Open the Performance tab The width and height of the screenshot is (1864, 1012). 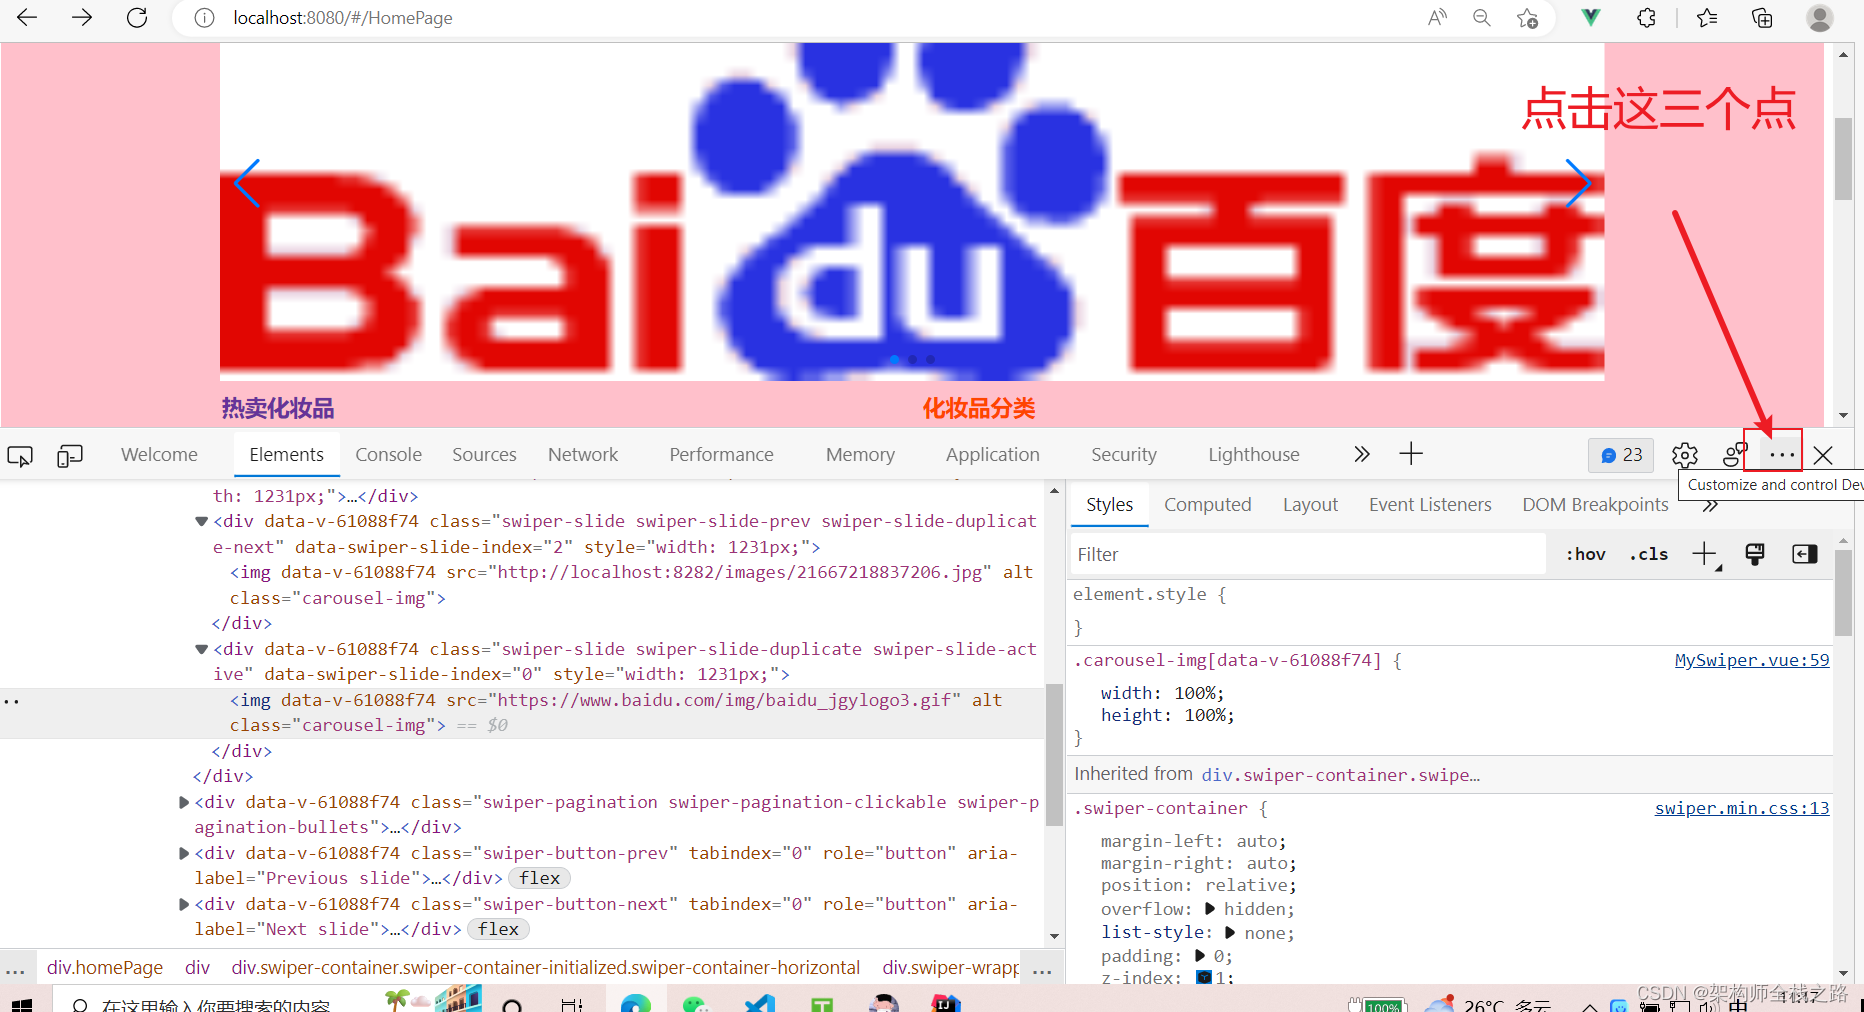click(x=721, y=455)
